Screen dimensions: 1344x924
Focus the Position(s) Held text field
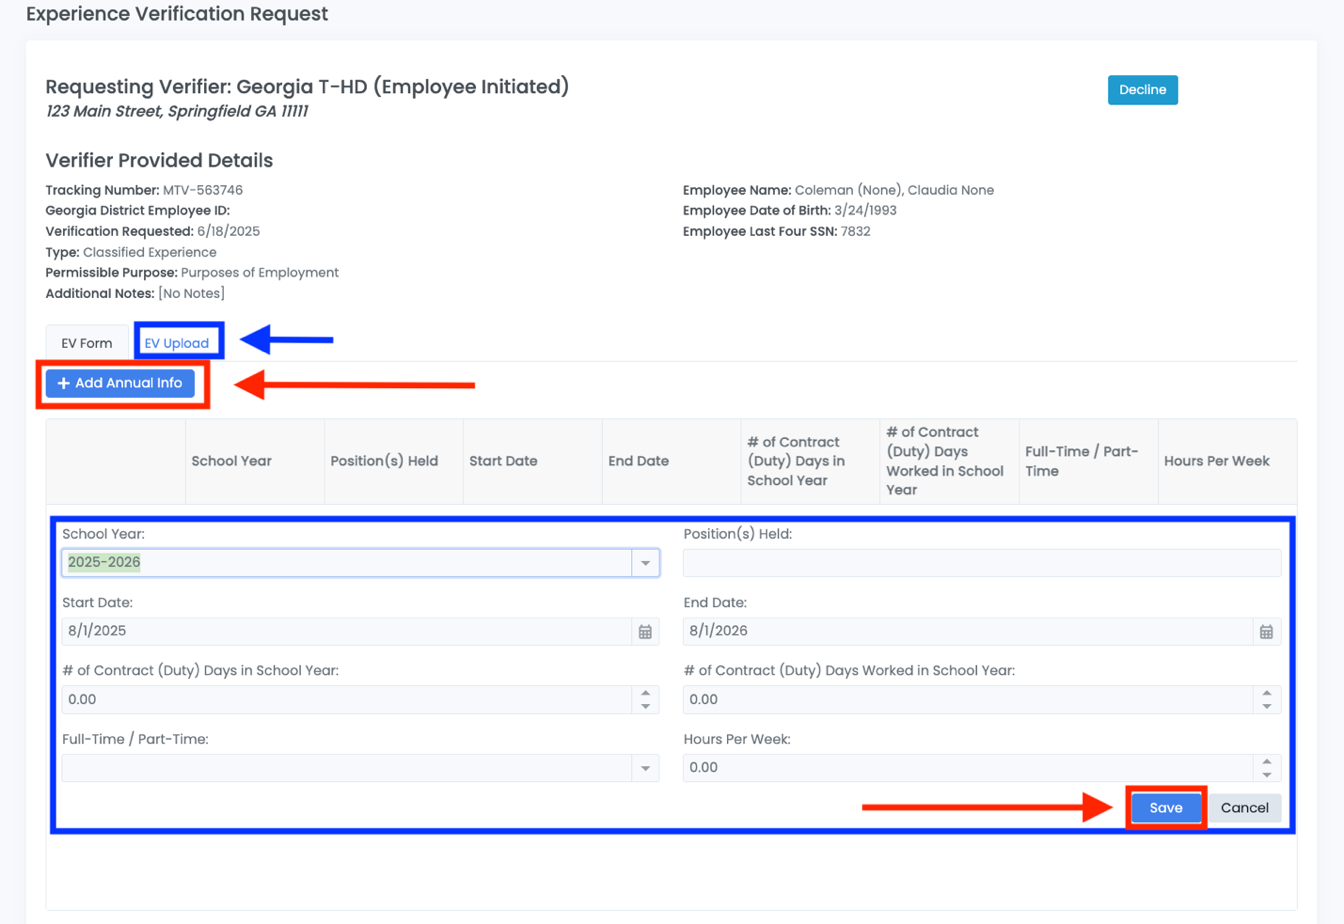click(x=981, y=563)
